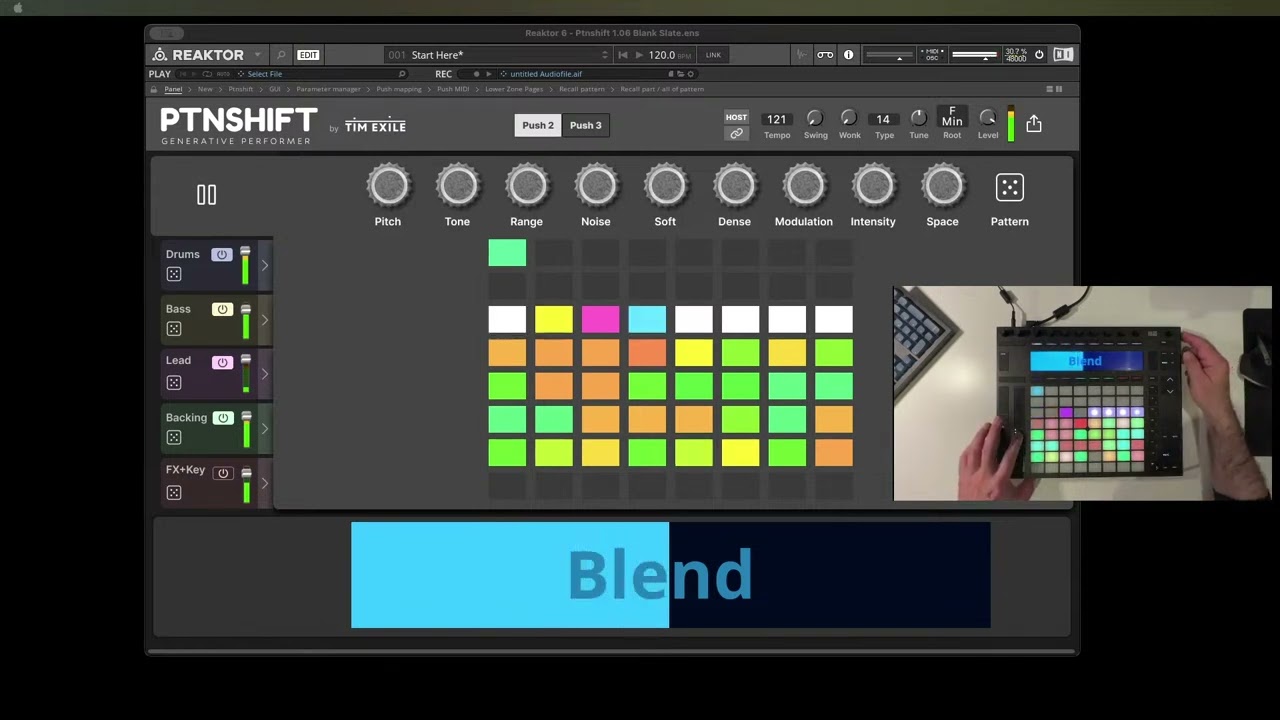This screenshot has height=720, width=1280.
Task: Expand the Backing track chevron
Action: click(265, 429)
